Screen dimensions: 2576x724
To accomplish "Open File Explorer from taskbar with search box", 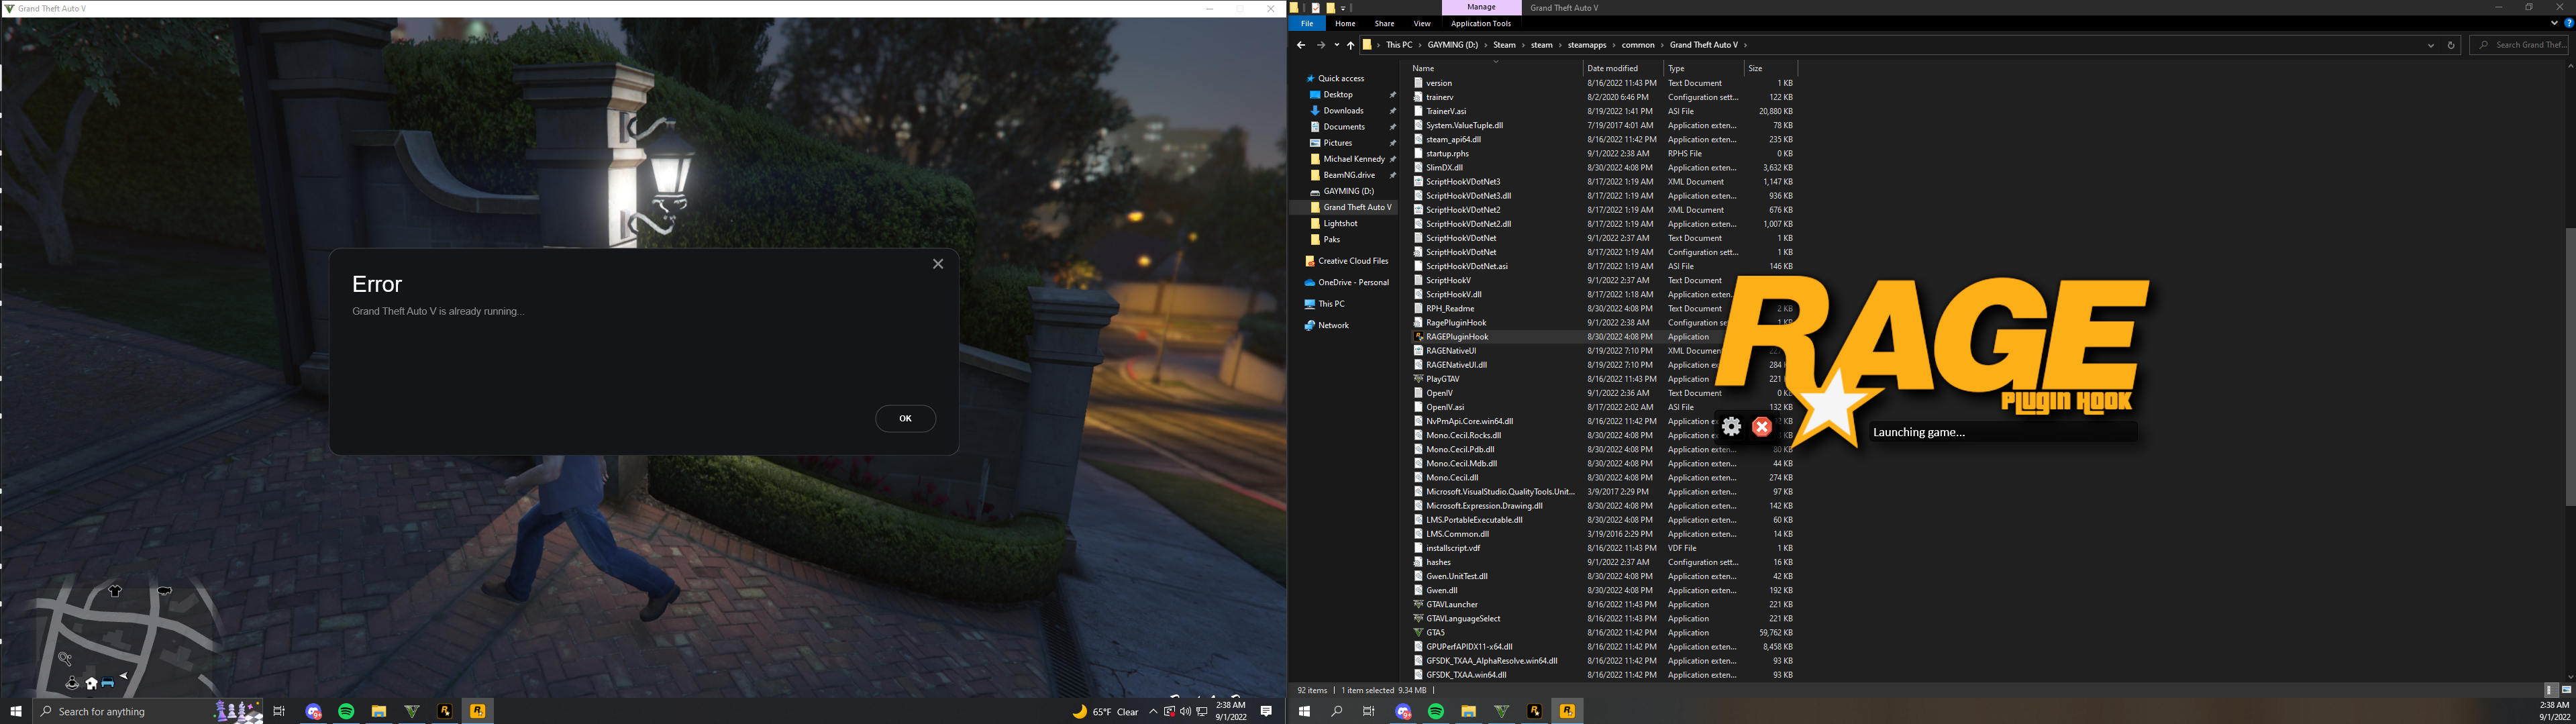I will [379, 711].
